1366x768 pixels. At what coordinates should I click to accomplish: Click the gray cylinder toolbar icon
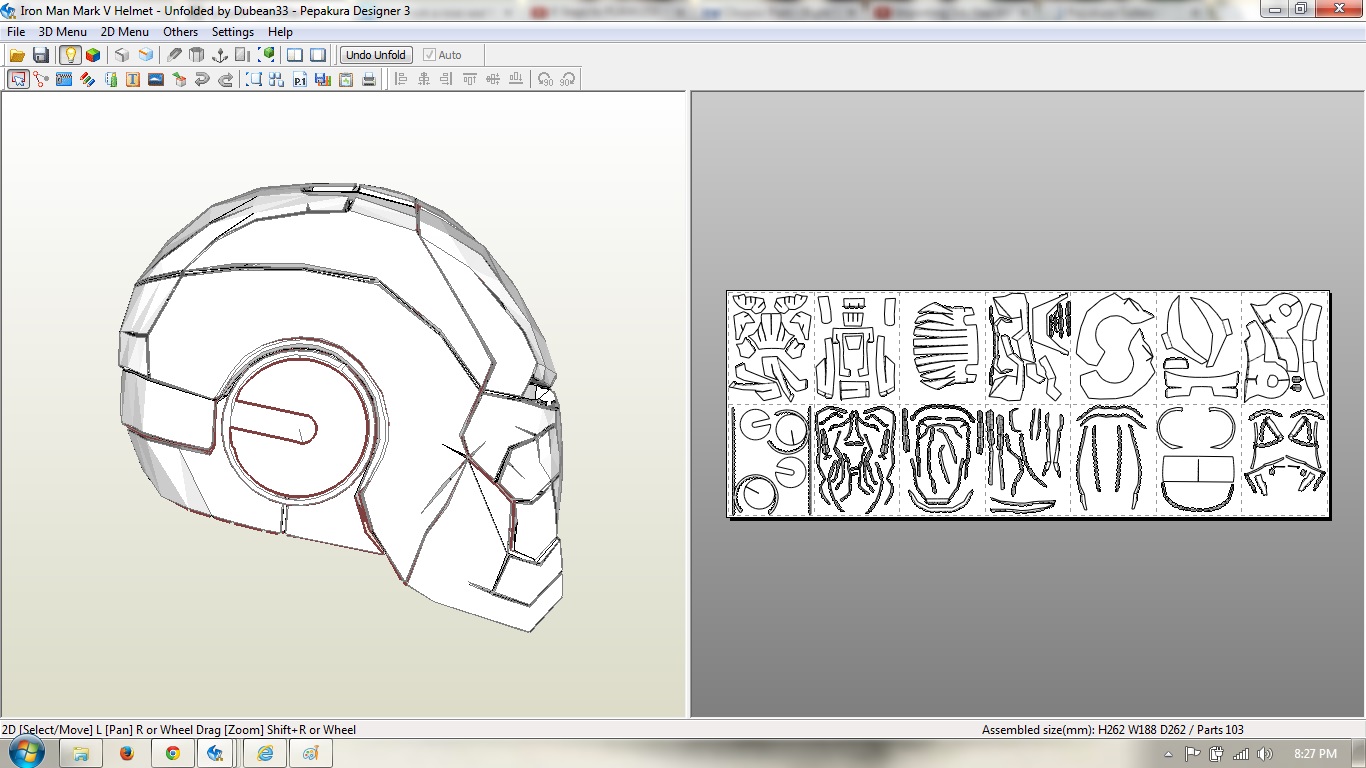[x=197, y=55]
